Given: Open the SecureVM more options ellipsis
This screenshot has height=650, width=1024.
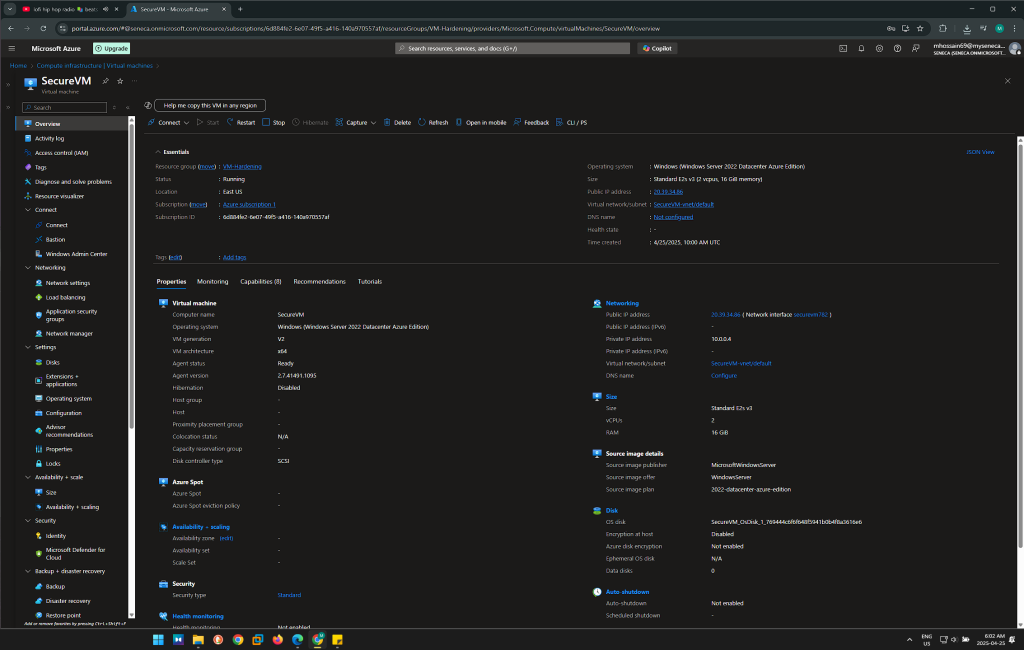Looking at the screenshot, I should [x=135, y=81].
